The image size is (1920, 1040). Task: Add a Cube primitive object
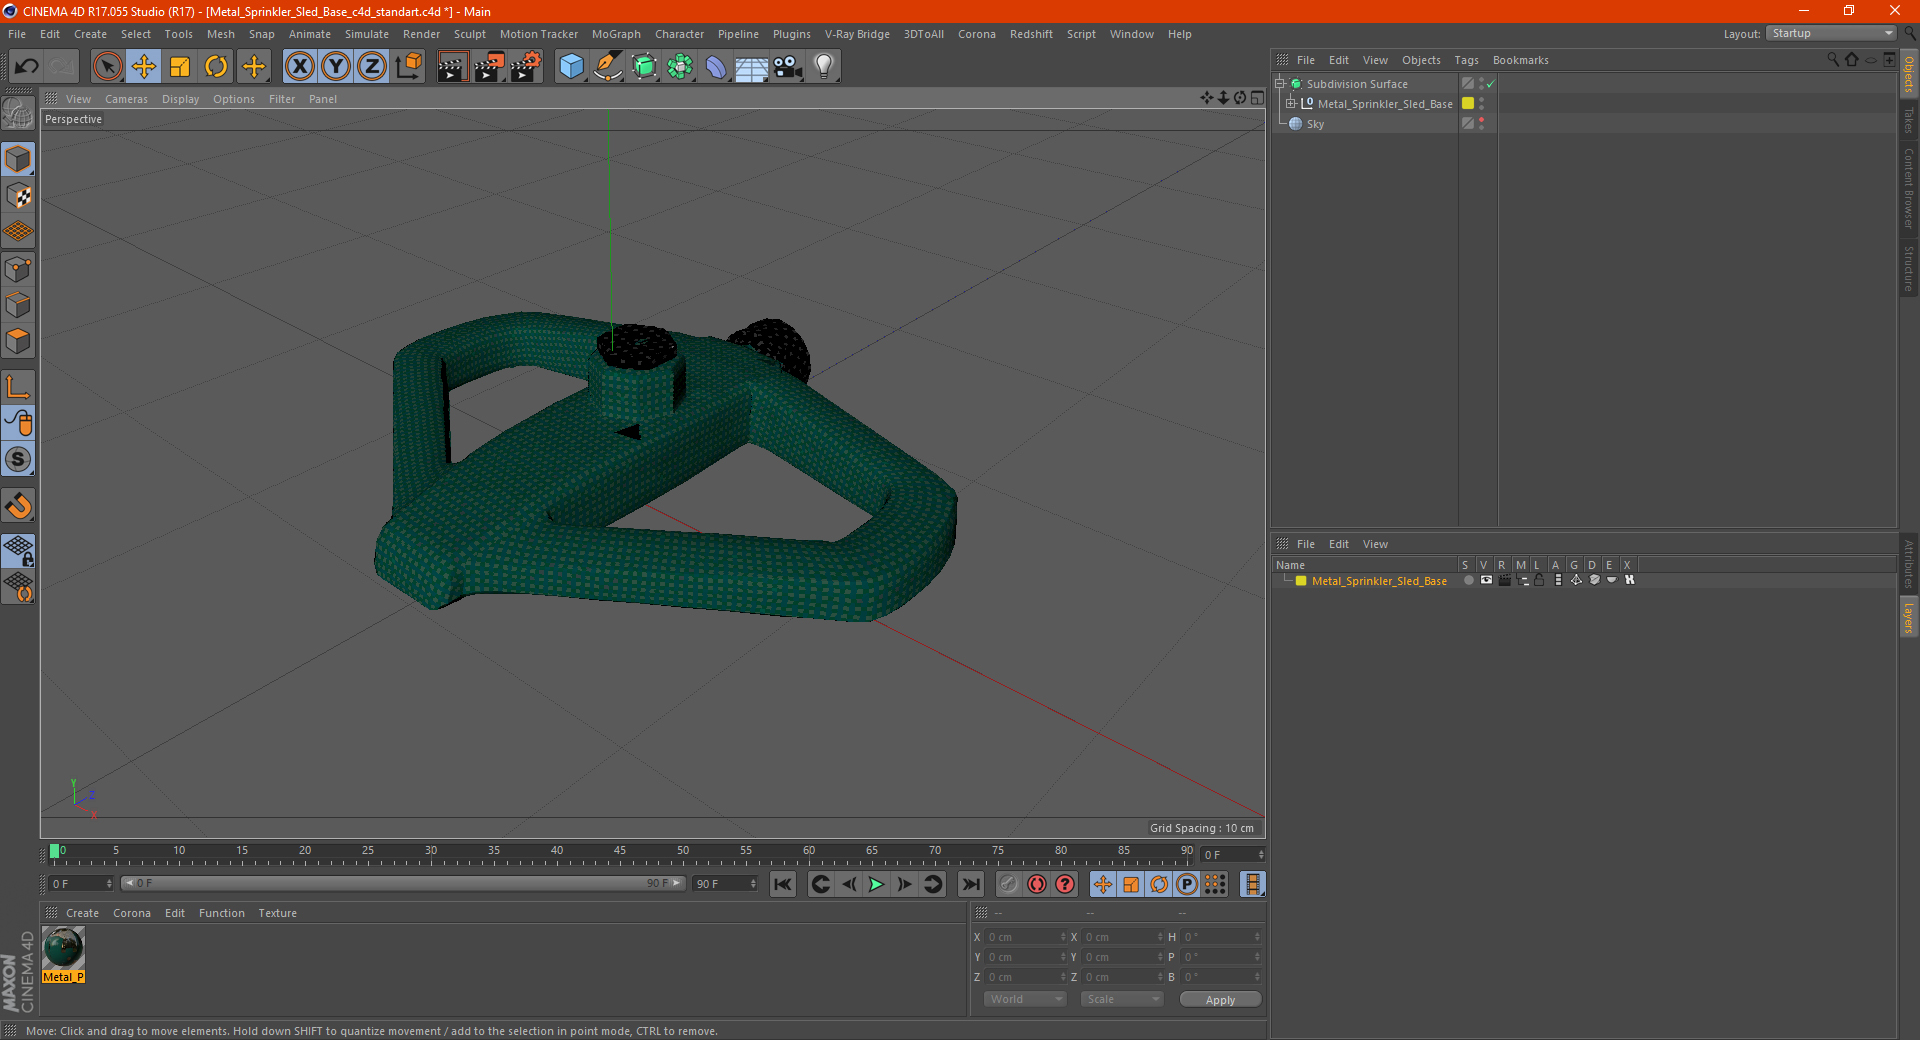point(571,67)
